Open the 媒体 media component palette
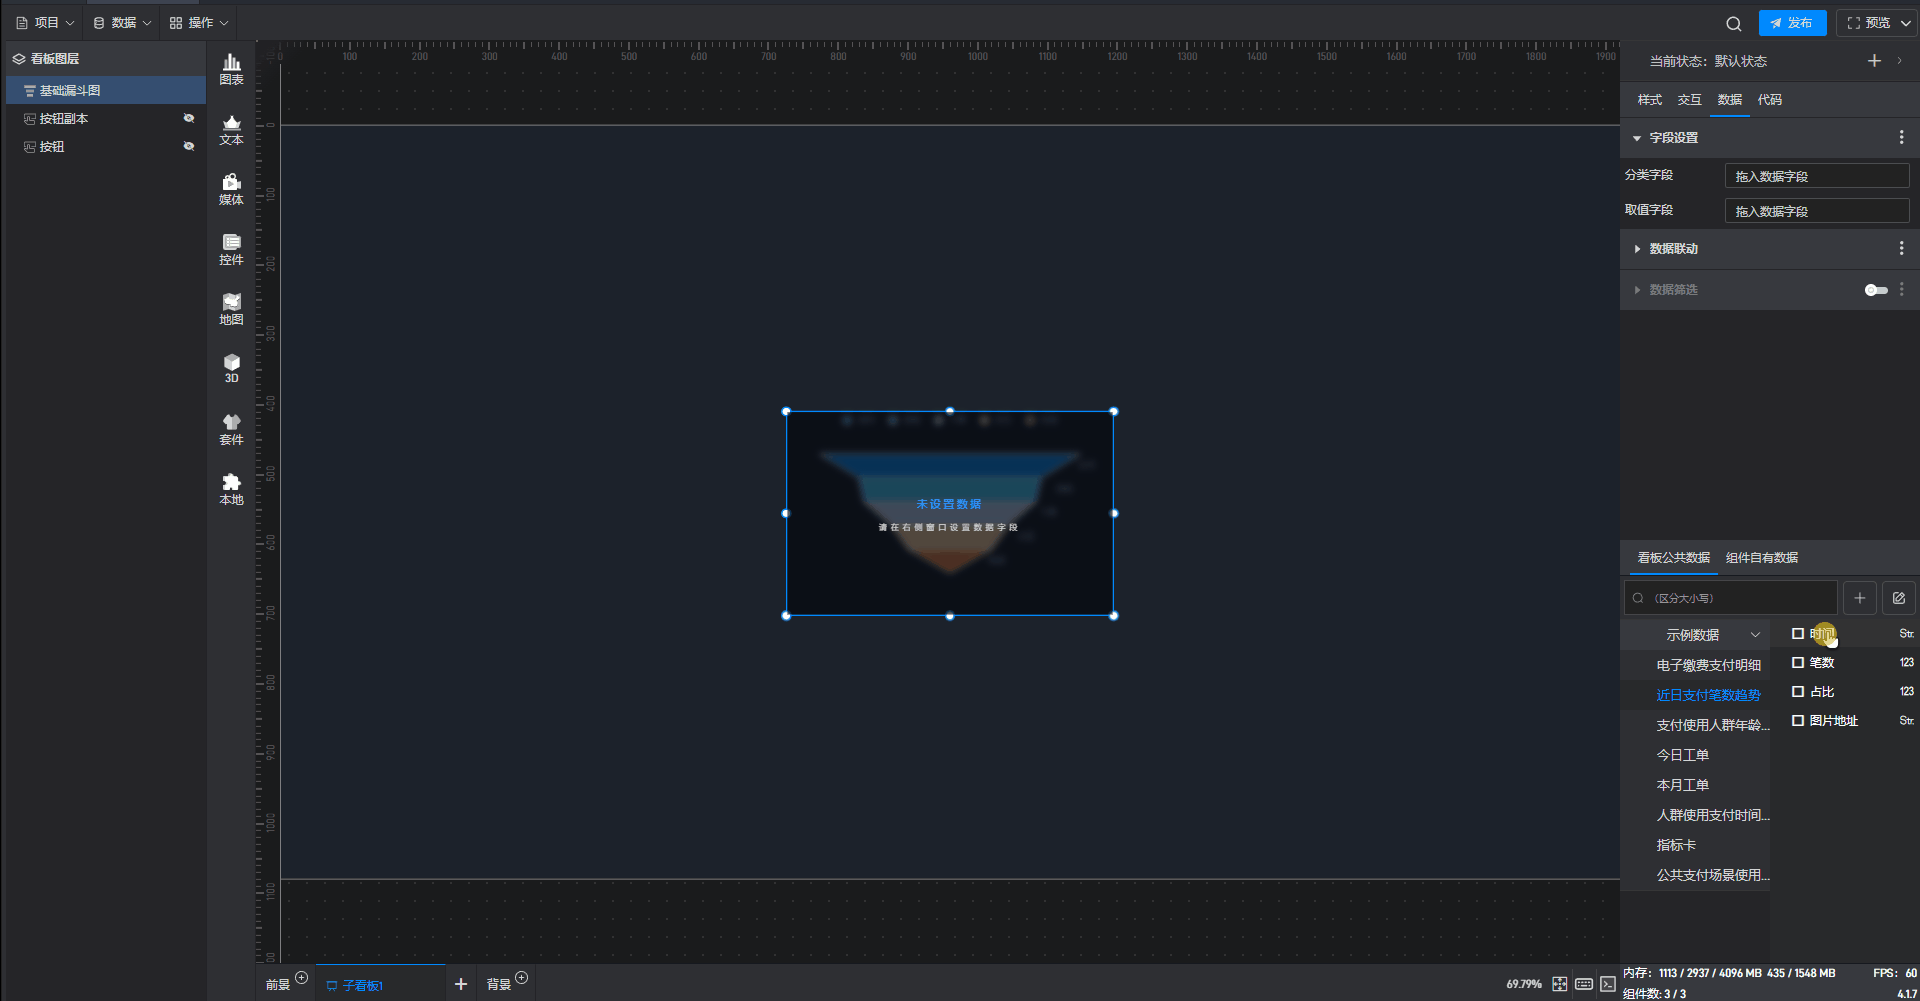This screenshot has width=1920, height=1001. (x=231, y=189)
